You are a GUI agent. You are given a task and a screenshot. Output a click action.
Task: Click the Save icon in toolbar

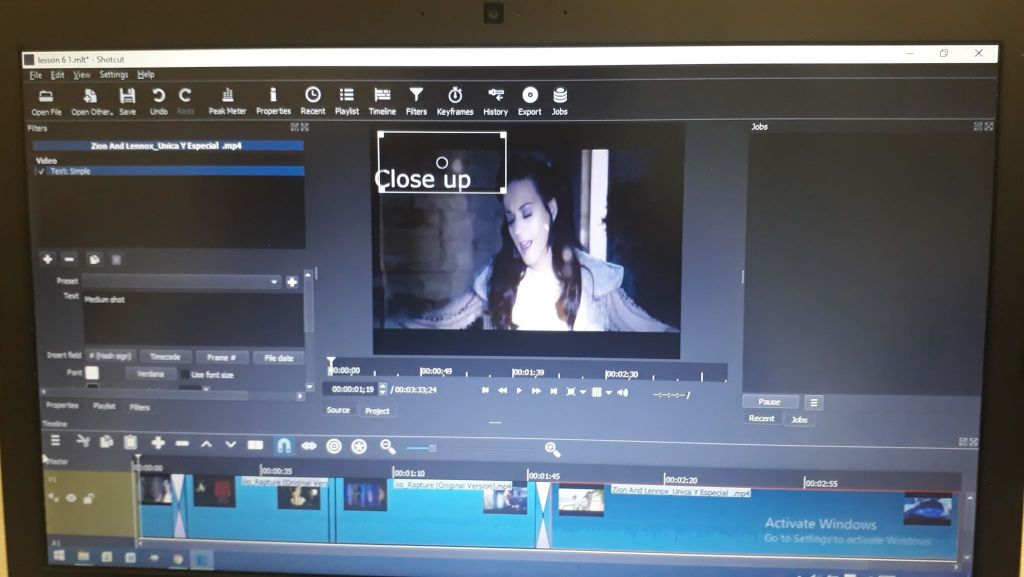(x=127, y=100)
